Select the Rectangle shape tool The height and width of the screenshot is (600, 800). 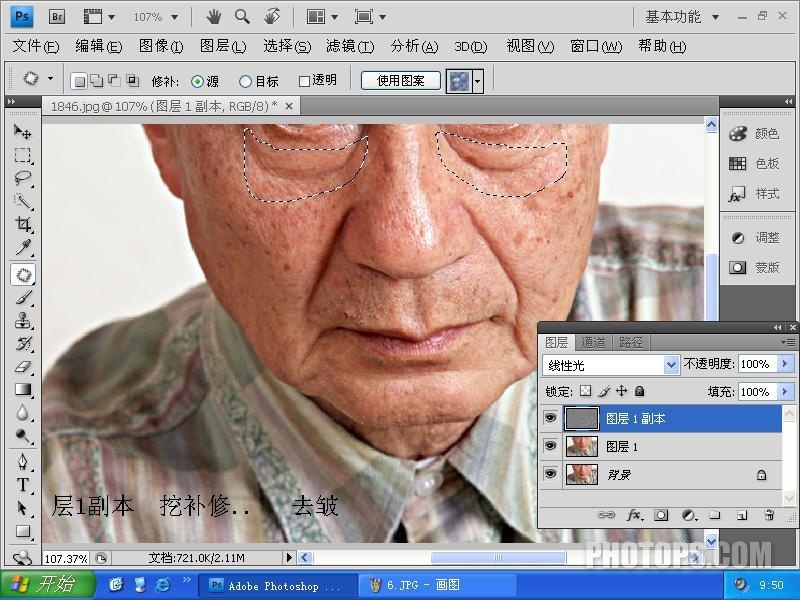22,531
